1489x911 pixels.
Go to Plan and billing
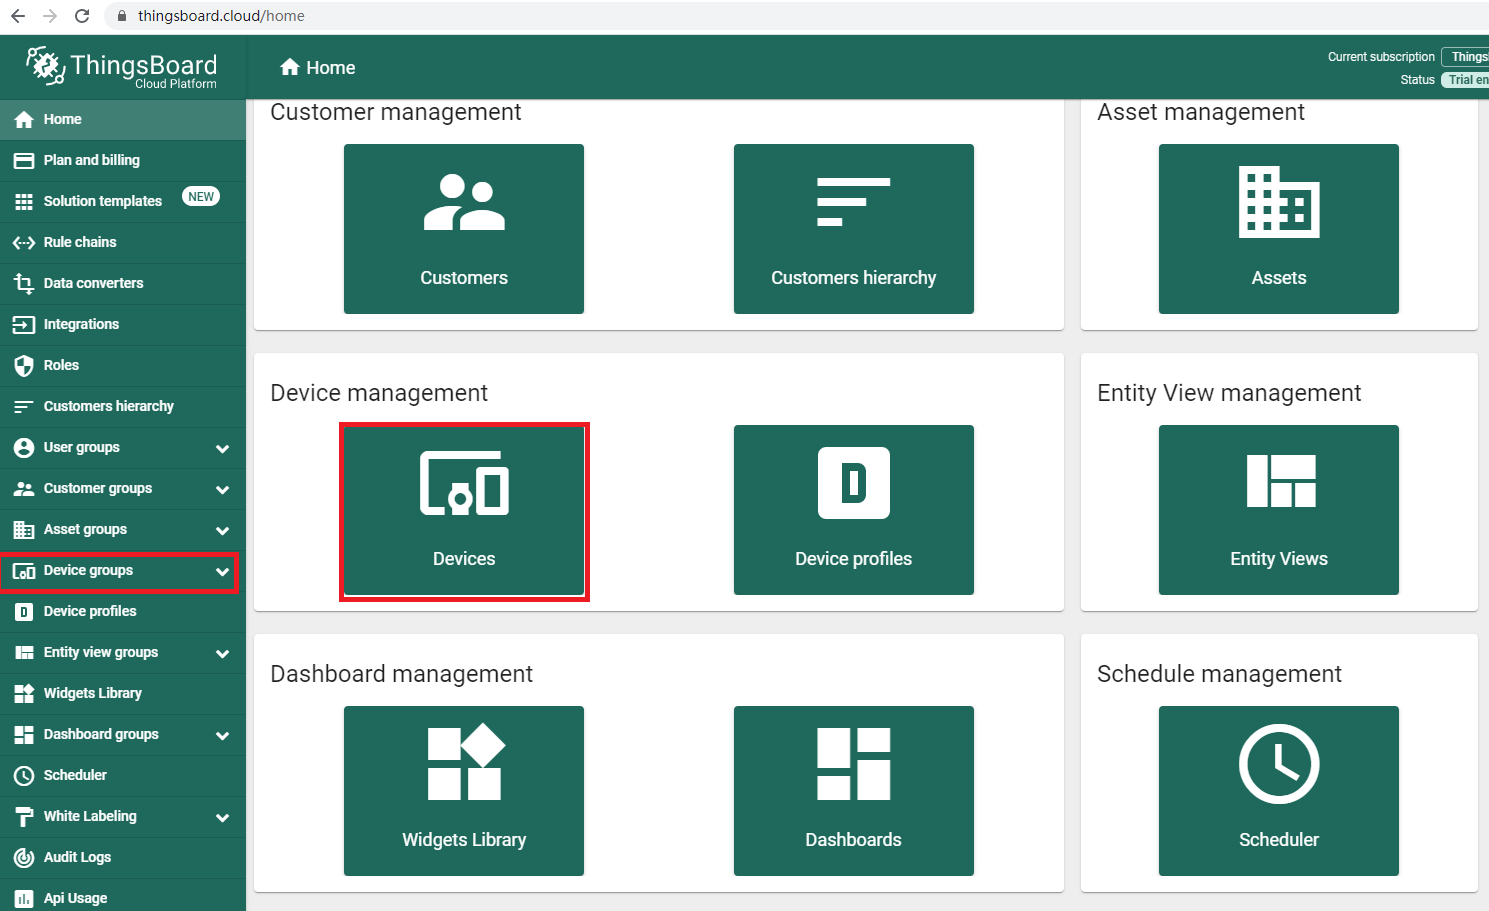[91, 160]
